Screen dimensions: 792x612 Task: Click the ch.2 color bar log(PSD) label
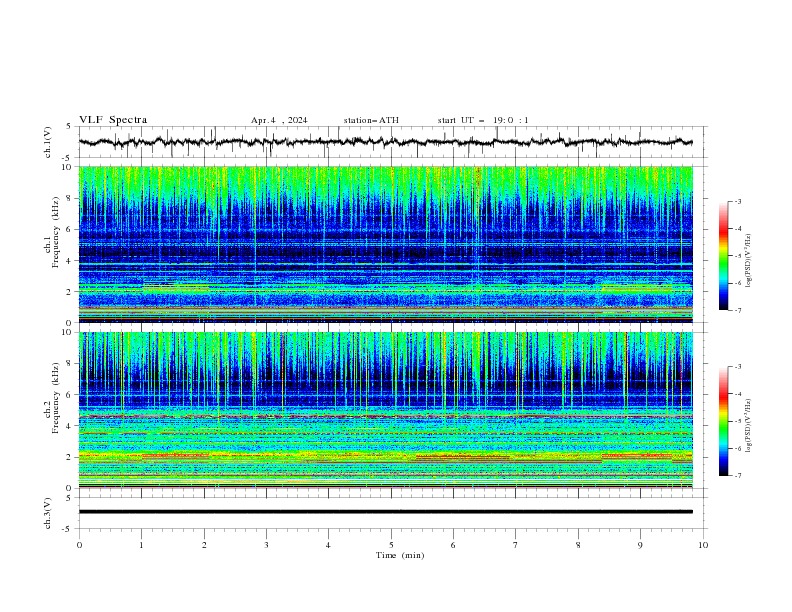(x=749, y=426)
